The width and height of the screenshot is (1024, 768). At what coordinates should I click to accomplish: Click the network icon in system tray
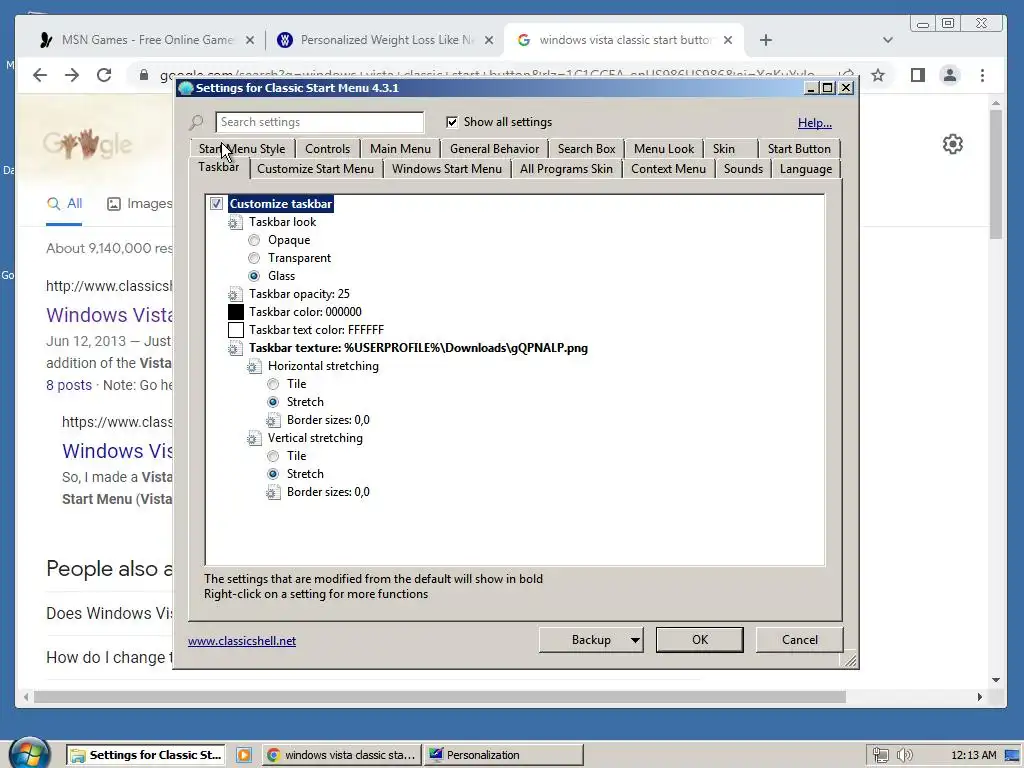(880, 756)
